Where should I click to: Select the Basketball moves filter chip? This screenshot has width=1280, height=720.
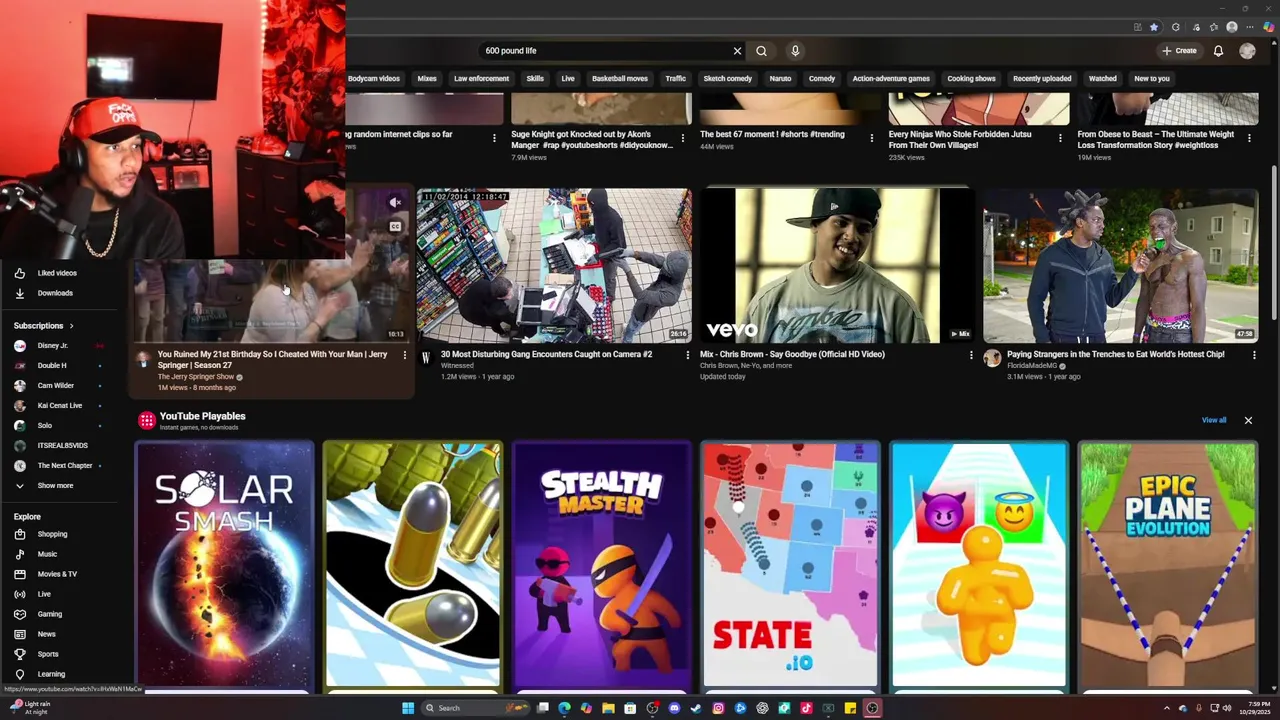619,79
